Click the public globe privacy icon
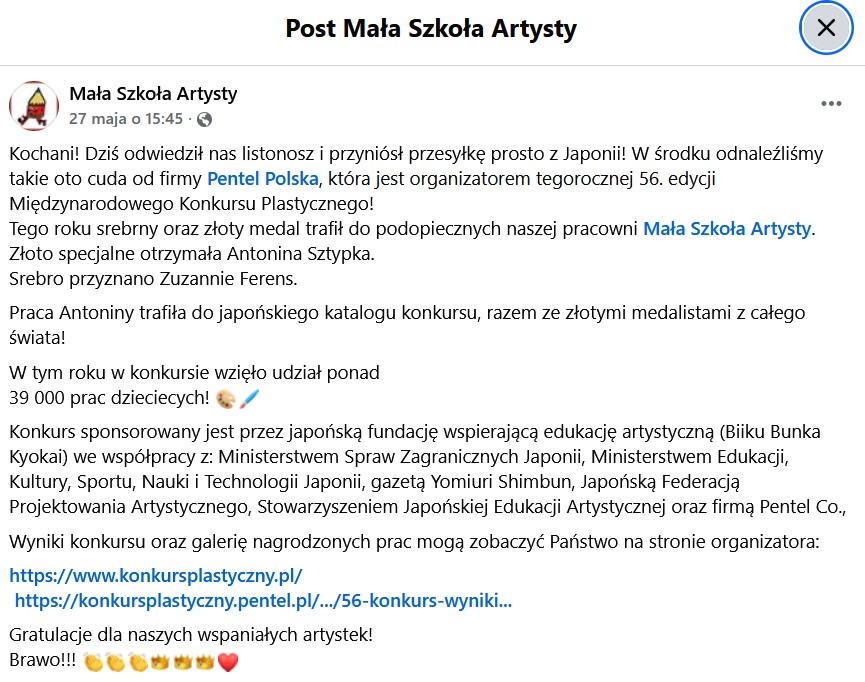The width and height of the screenshot is (865, 682). coord(204,119)
